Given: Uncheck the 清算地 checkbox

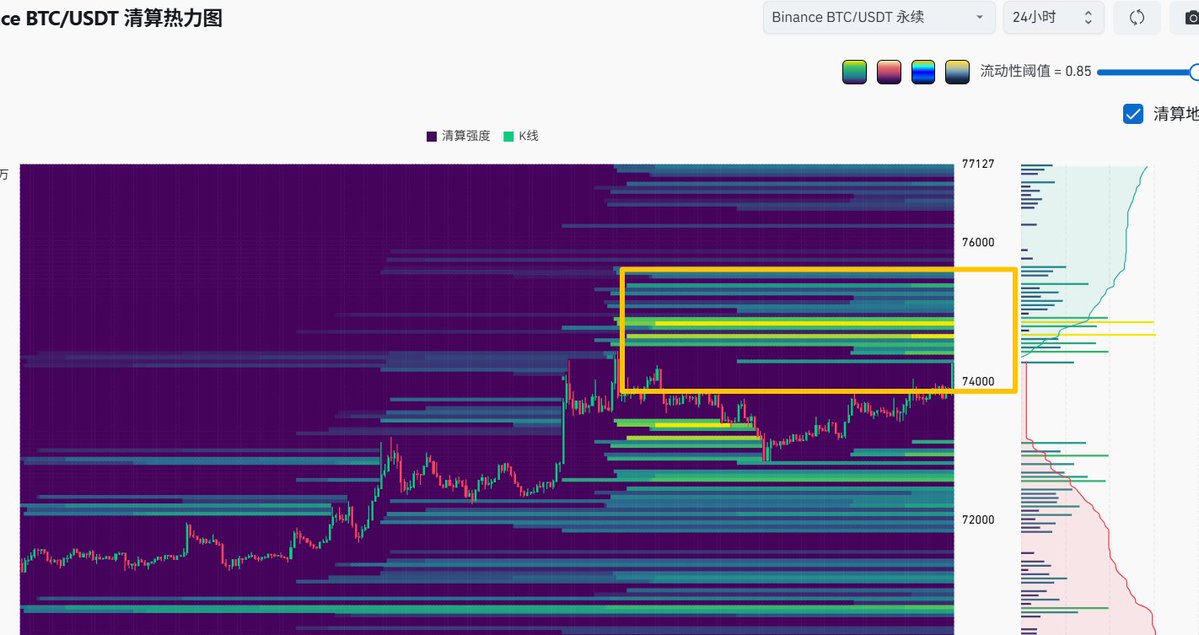Looking at the screenshot, I should [x=1133, y=113].
